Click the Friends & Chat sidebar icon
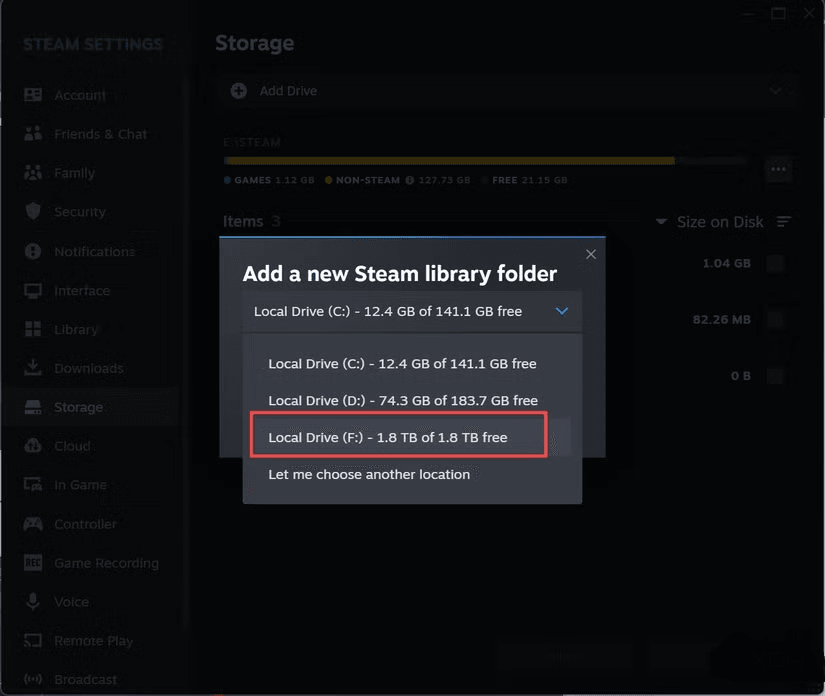This screenshot has height=696, width=825. pyautogui.click(x=33, y=134)
